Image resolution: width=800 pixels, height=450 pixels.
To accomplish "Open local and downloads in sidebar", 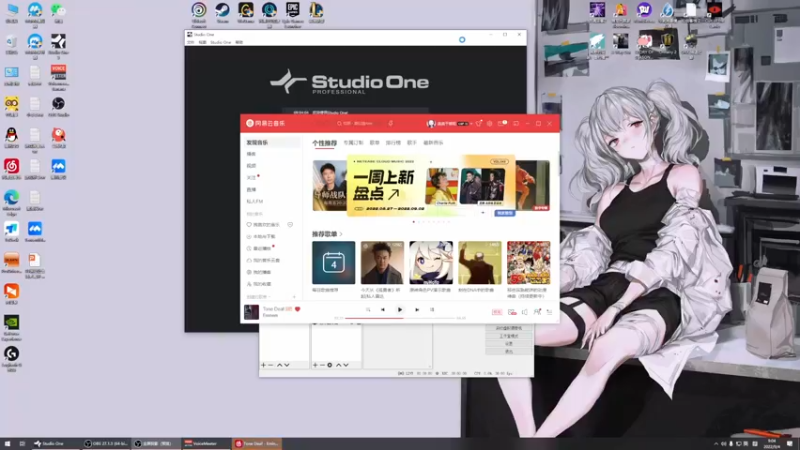I will 261,237.
